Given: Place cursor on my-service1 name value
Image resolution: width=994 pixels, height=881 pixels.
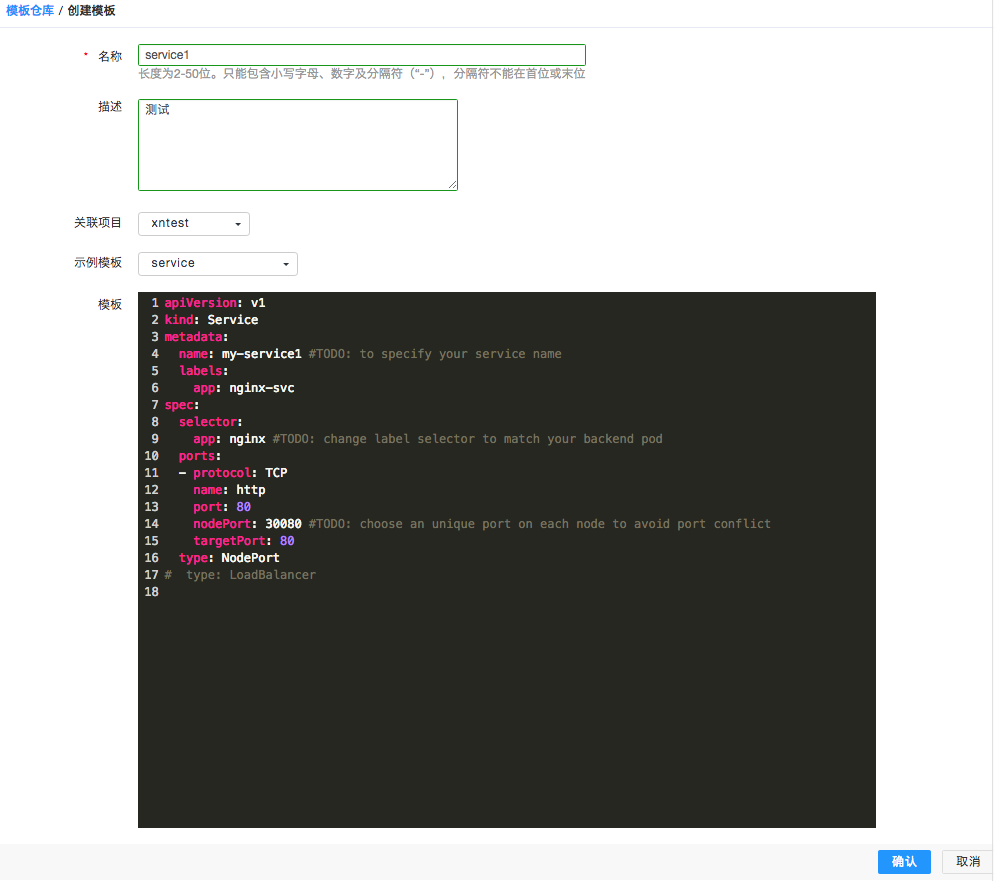Looking at the screenshot, I should [x=261, y=354].
